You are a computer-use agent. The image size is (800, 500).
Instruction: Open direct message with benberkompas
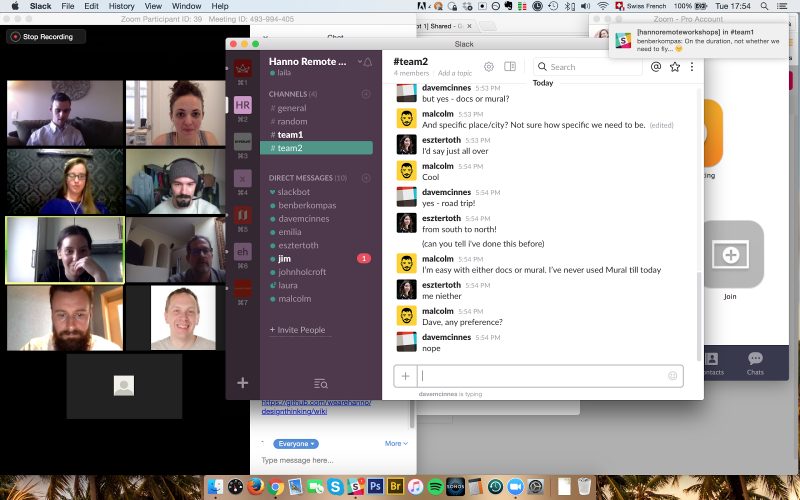(316, 205)
